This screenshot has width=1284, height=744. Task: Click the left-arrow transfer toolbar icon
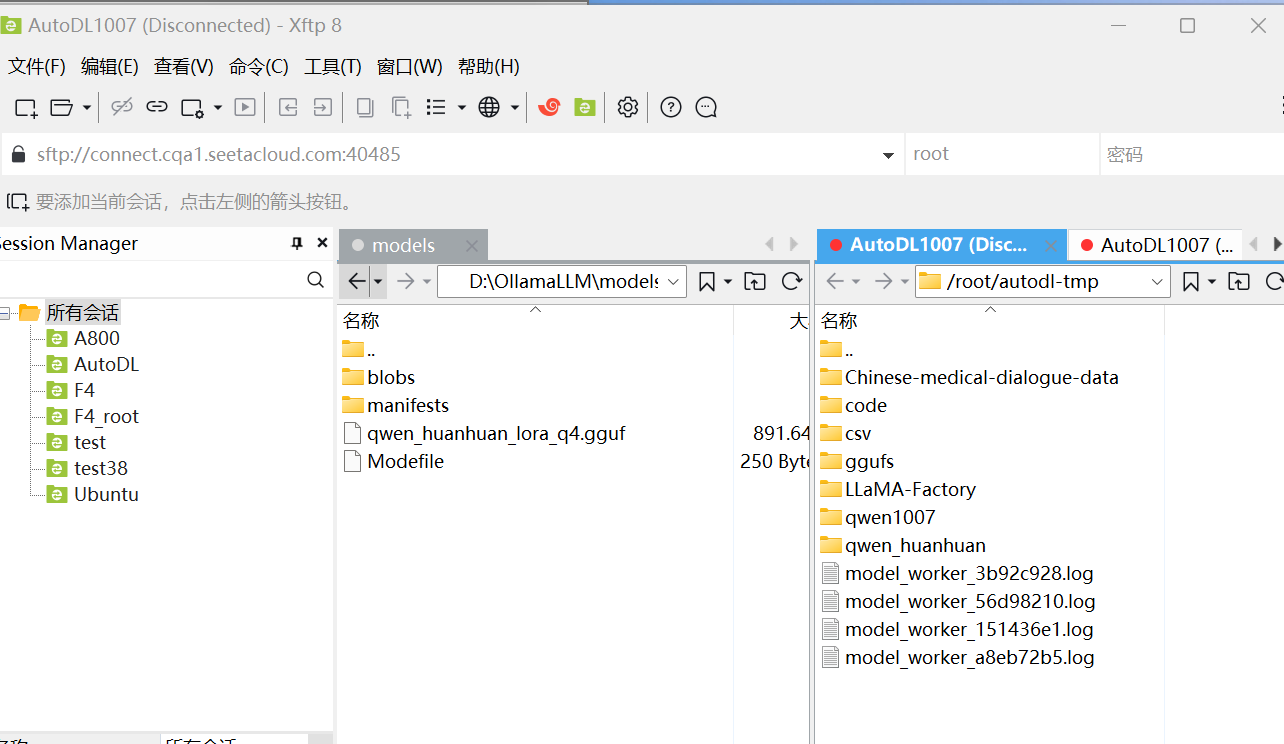[288, 107]
